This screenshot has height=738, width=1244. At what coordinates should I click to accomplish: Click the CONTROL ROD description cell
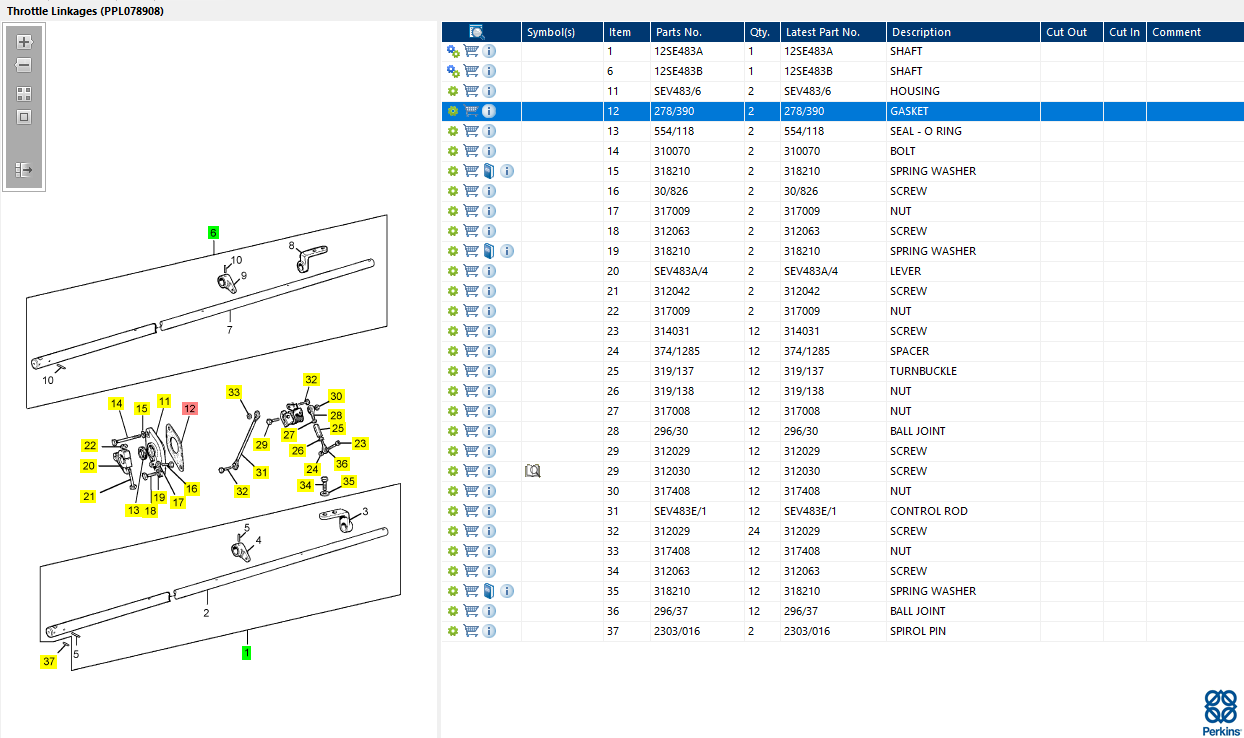coord(963,511)
